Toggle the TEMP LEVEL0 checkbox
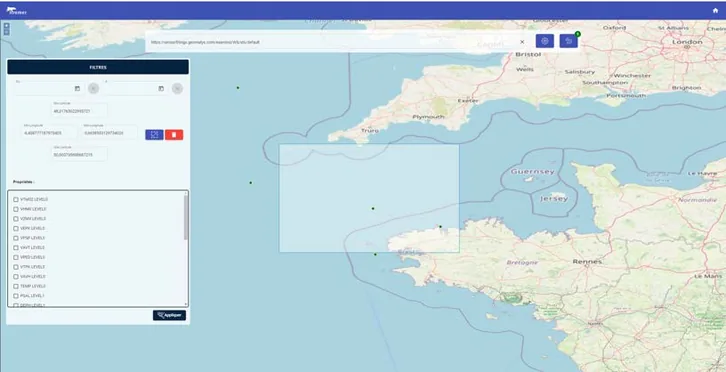Viewport: 726px width, 372px height. click(x=16, y=286)
